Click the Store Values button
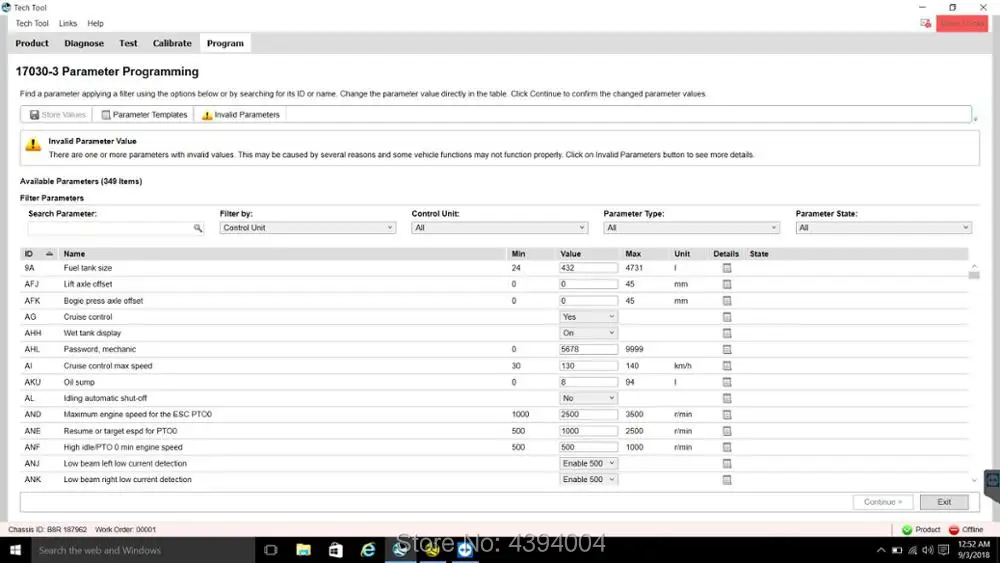1000x563 pixels. pos(57,115)
